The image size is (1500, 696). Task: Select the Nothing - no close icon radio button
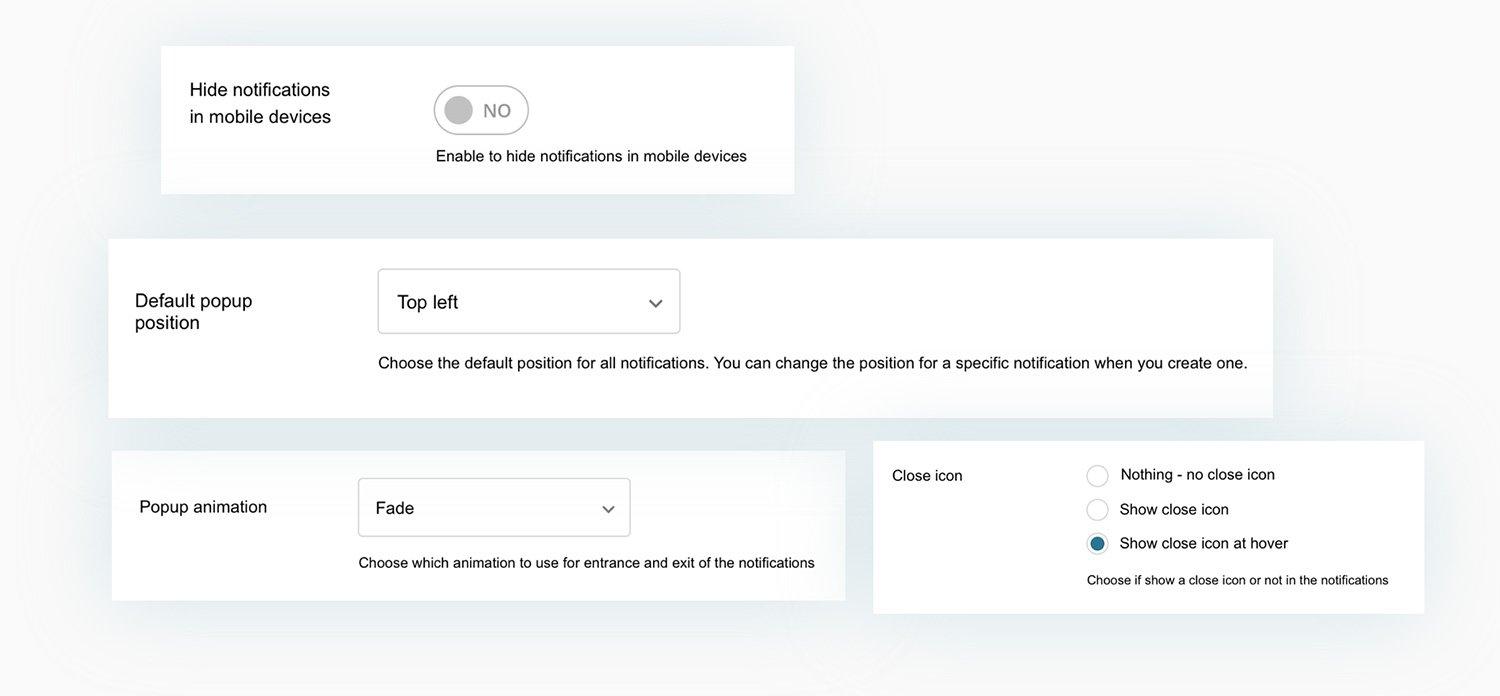(1097, 476)
